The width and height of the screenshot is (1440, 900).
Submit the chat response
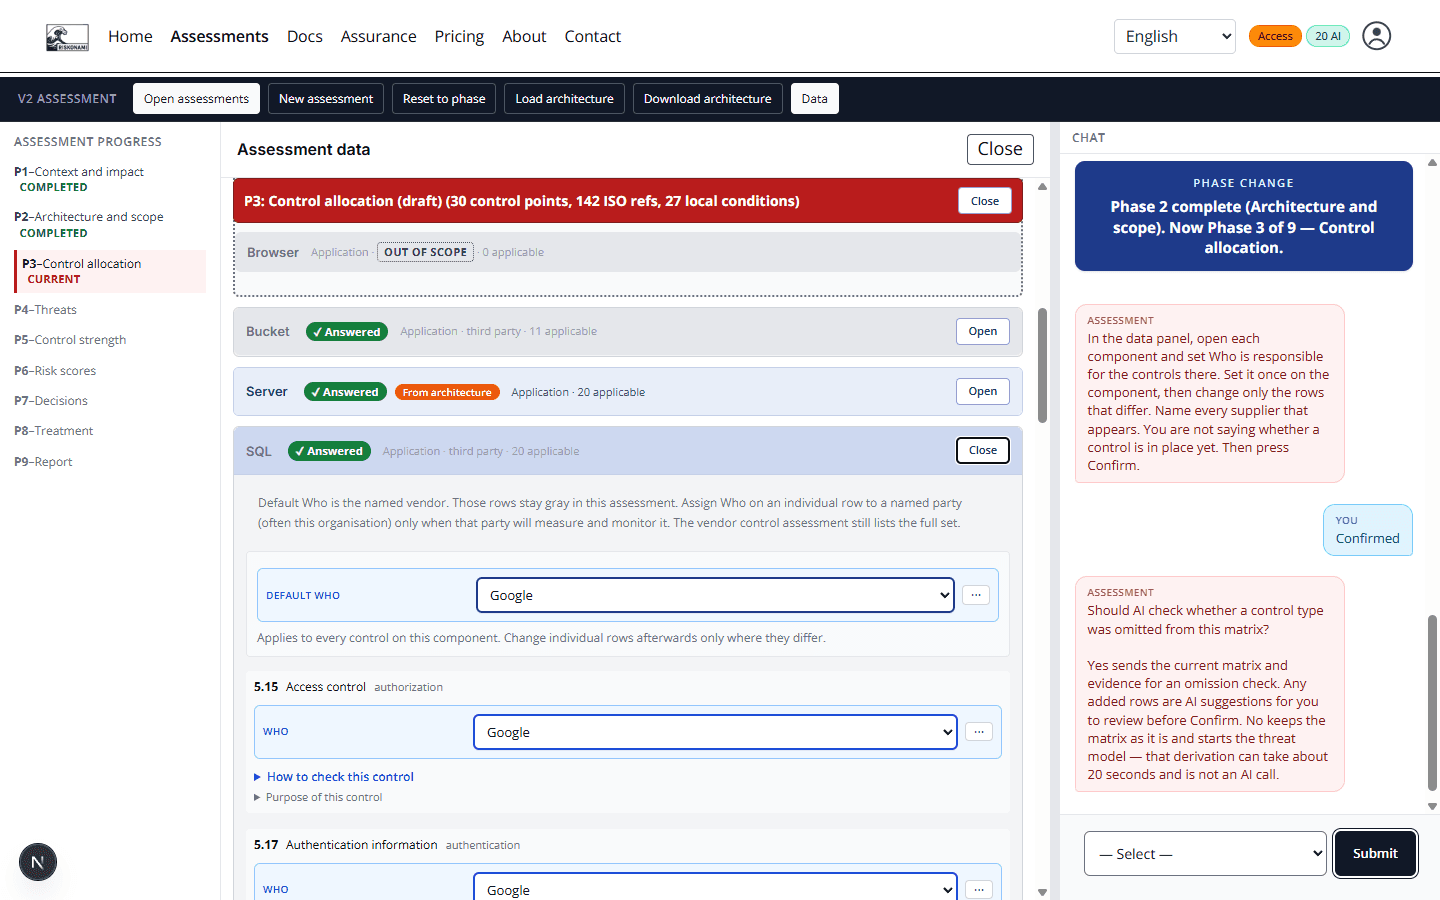1375,854
